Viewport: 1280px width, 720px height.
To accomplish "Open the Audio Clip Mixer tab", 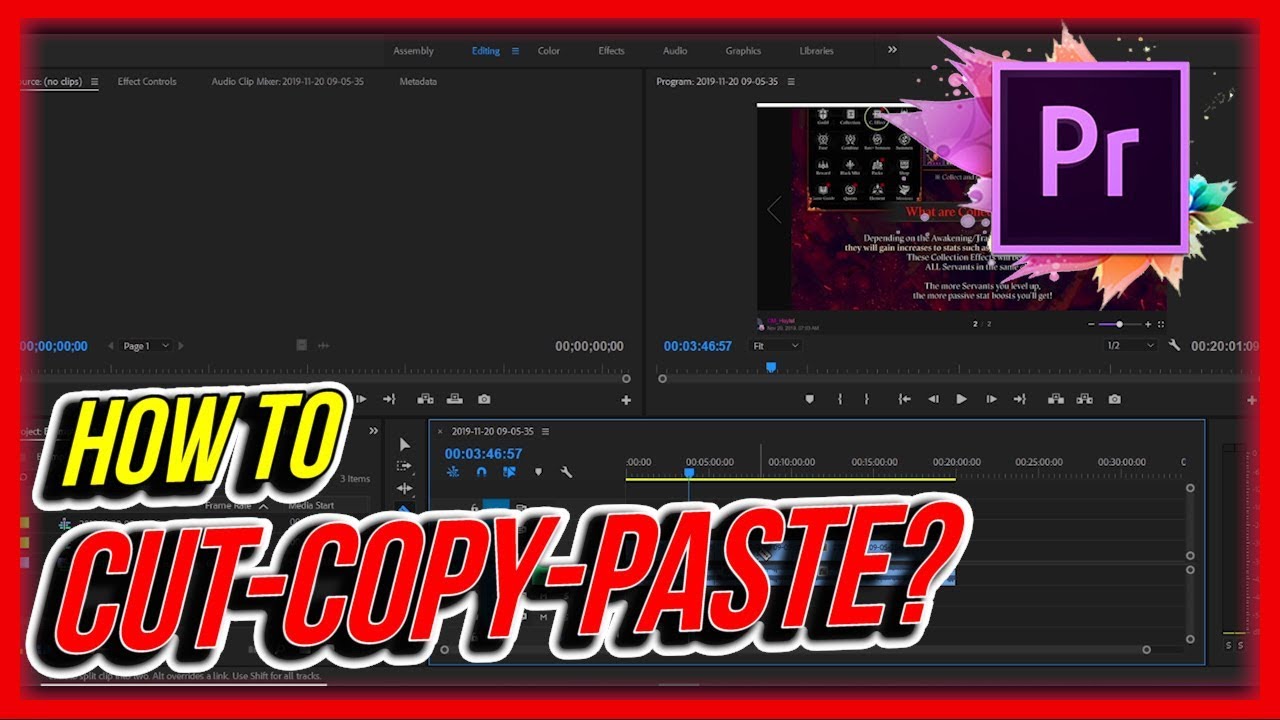I will click(288, 81).
